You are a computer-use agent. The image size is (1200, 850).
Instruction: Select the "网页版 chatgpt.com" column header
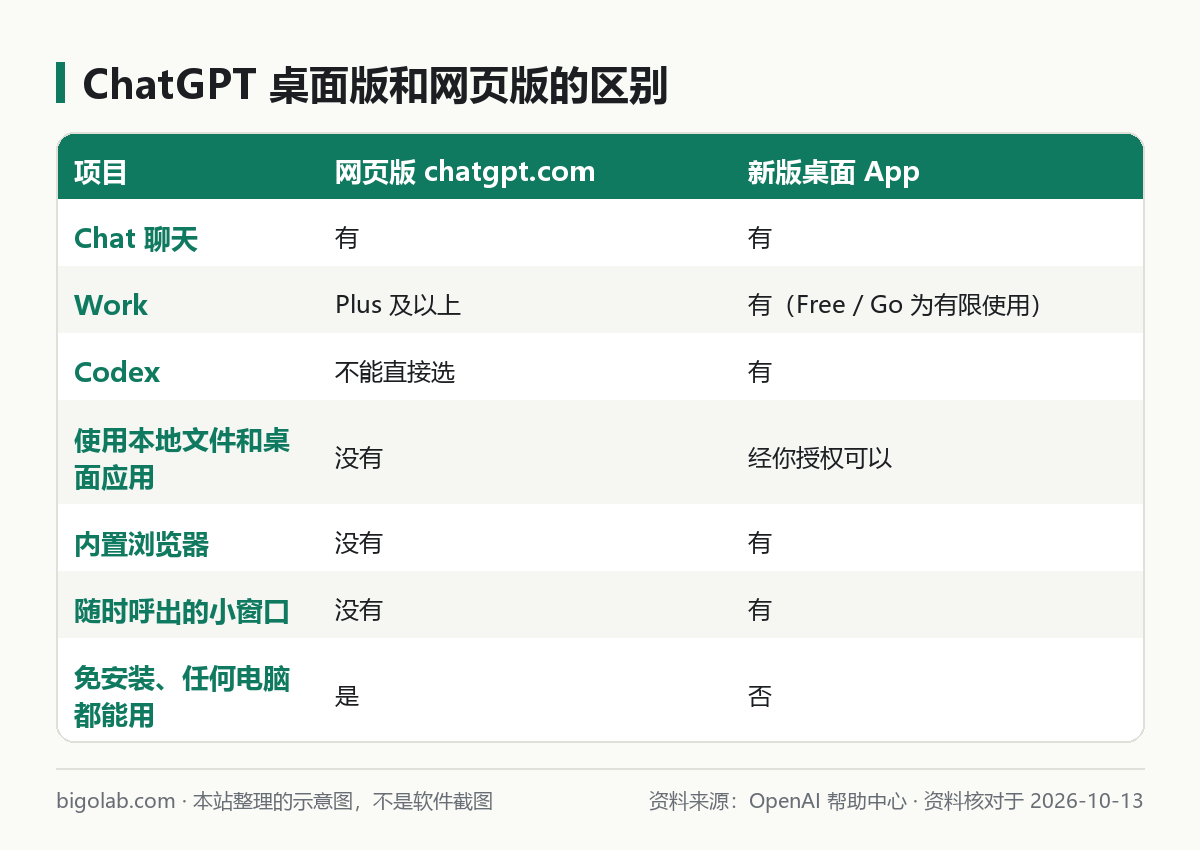pos(465,172)
